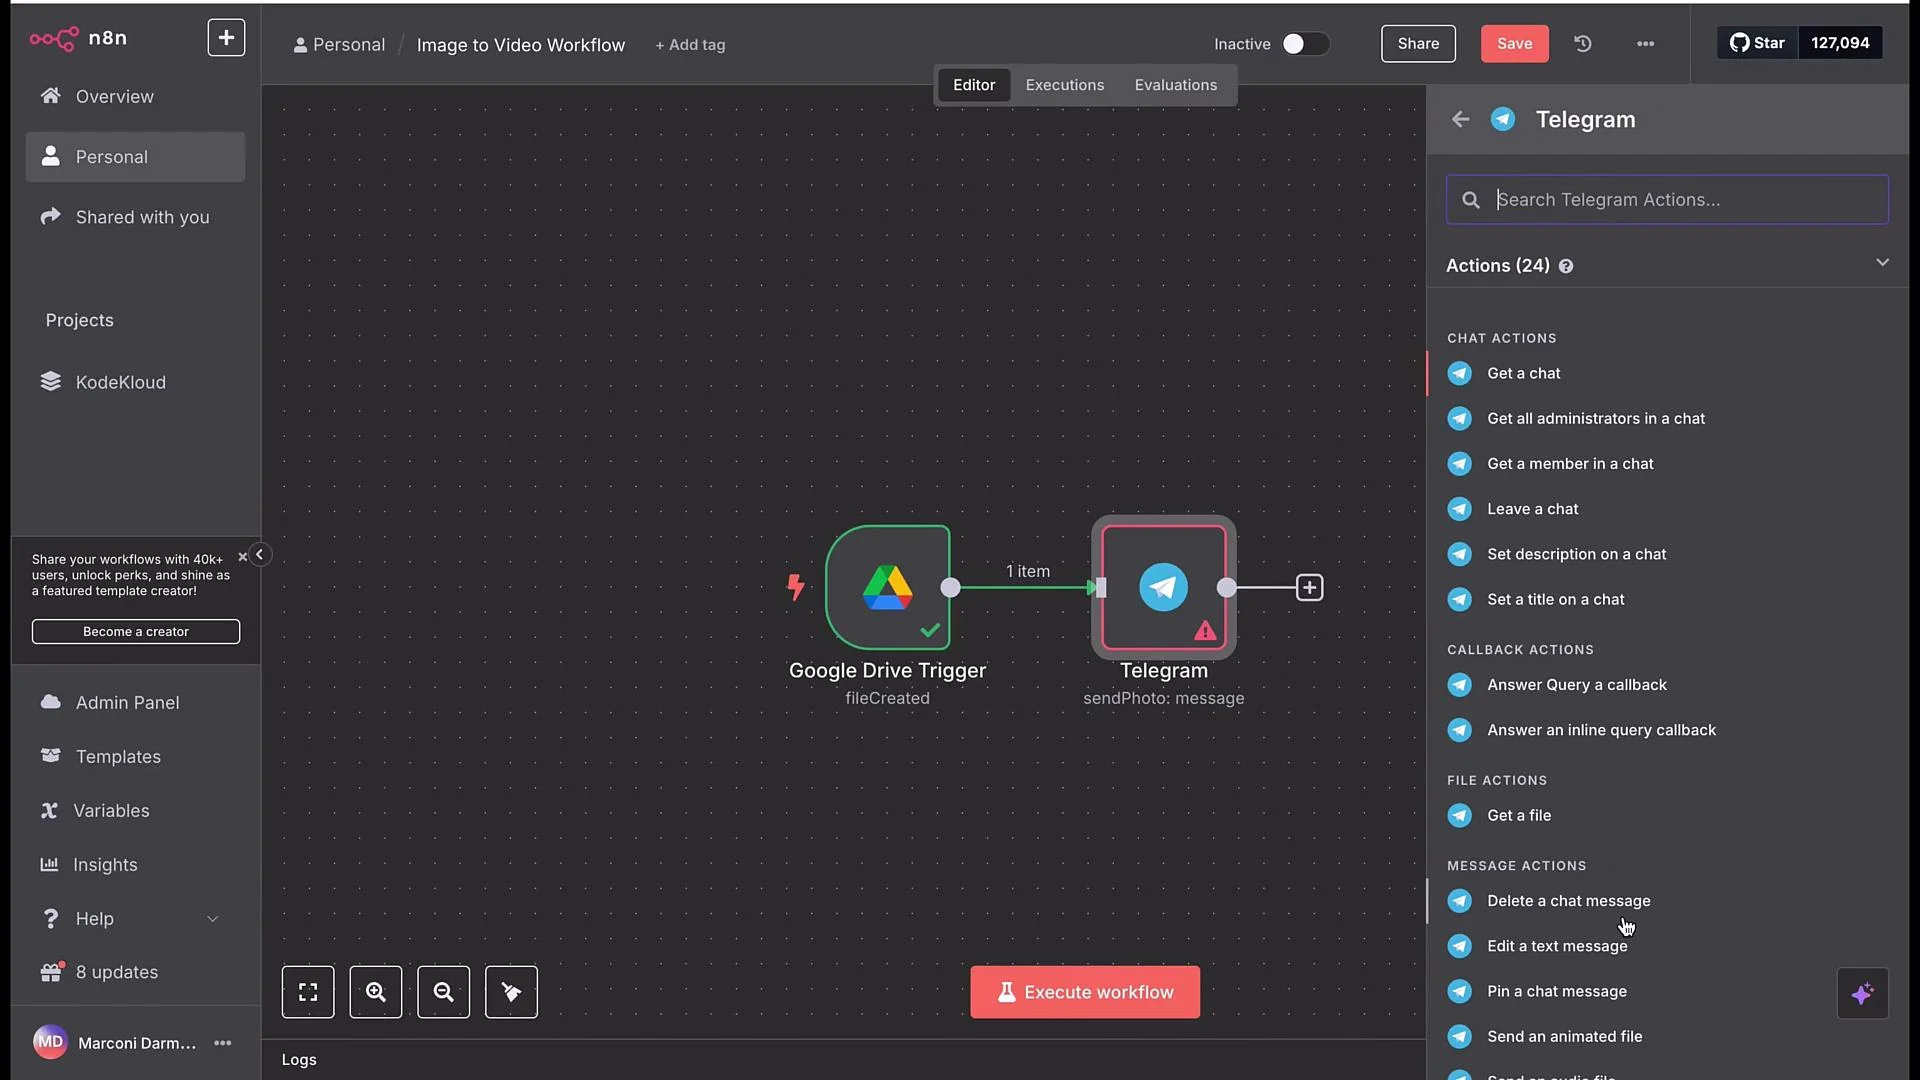Save the workflow
This screenshot has height=1080, width=1920.
pyautogui.click(x=1514, y=43)
